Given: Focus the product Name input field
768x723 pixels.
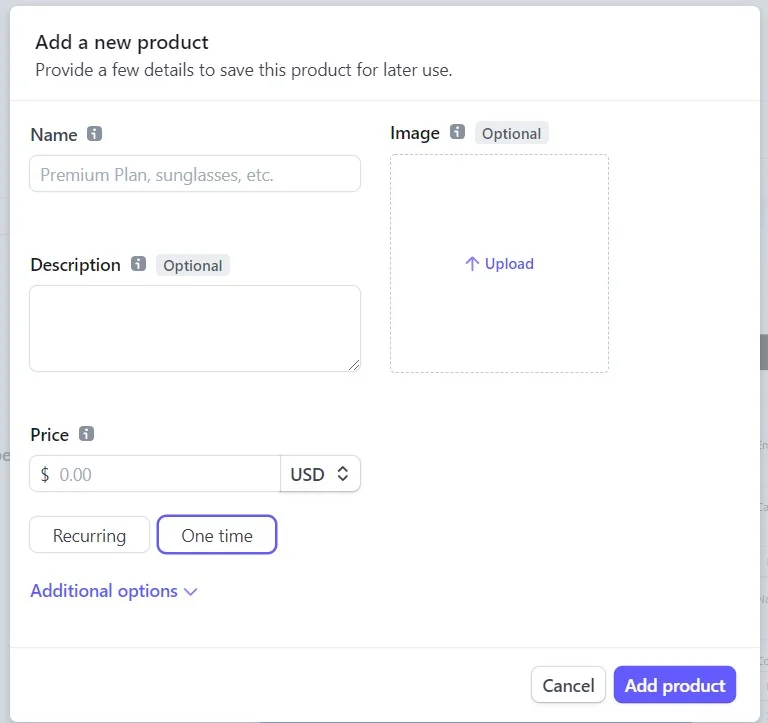Looking at the screenshot, I should (x=195, y=174).
